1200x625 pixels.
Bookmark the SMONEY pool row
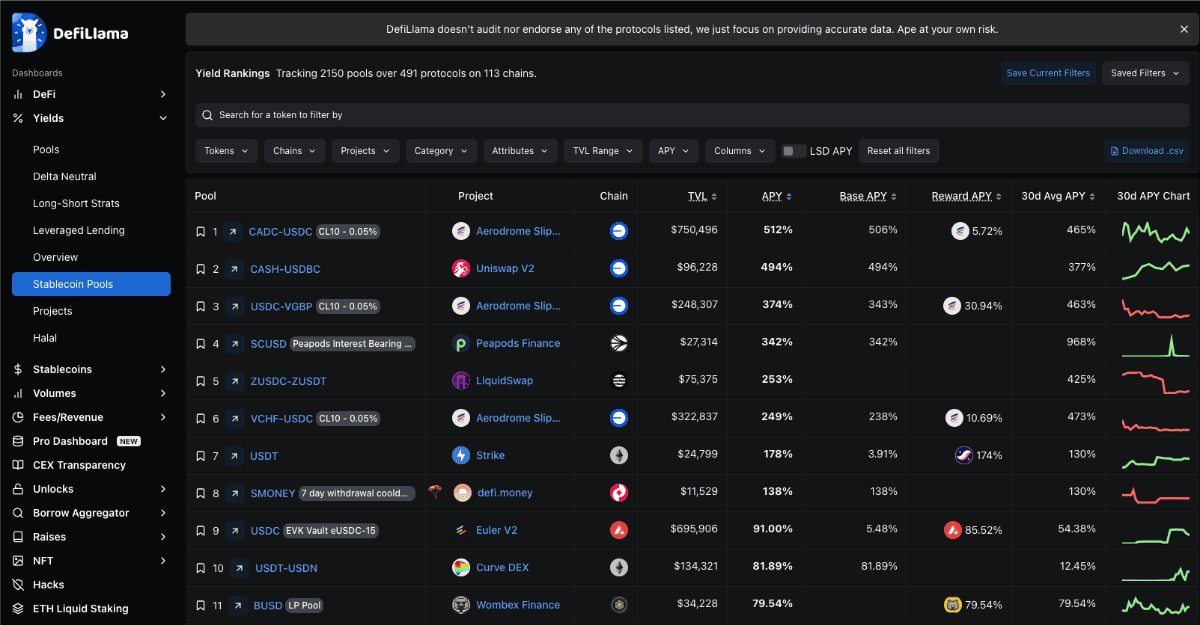click(x=201, y=493)
